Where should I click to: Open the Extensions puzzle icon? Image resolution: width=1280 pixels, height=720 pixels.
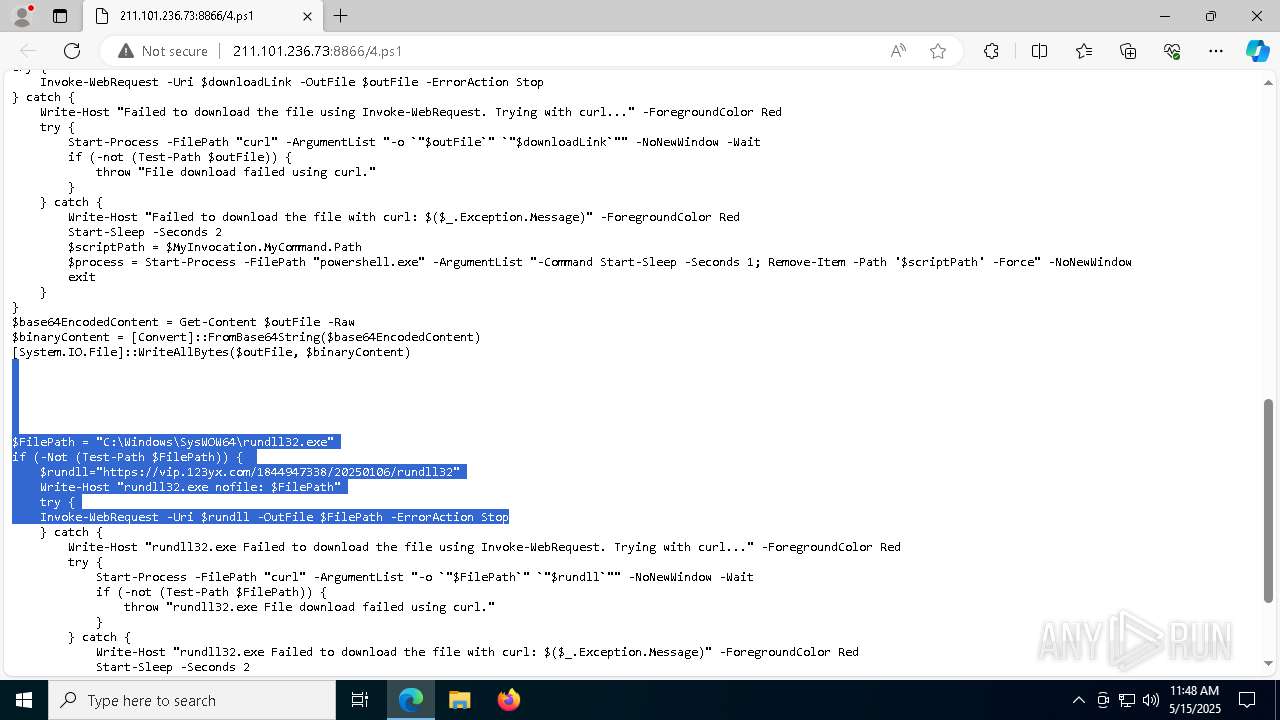click(x=991, y=51)
